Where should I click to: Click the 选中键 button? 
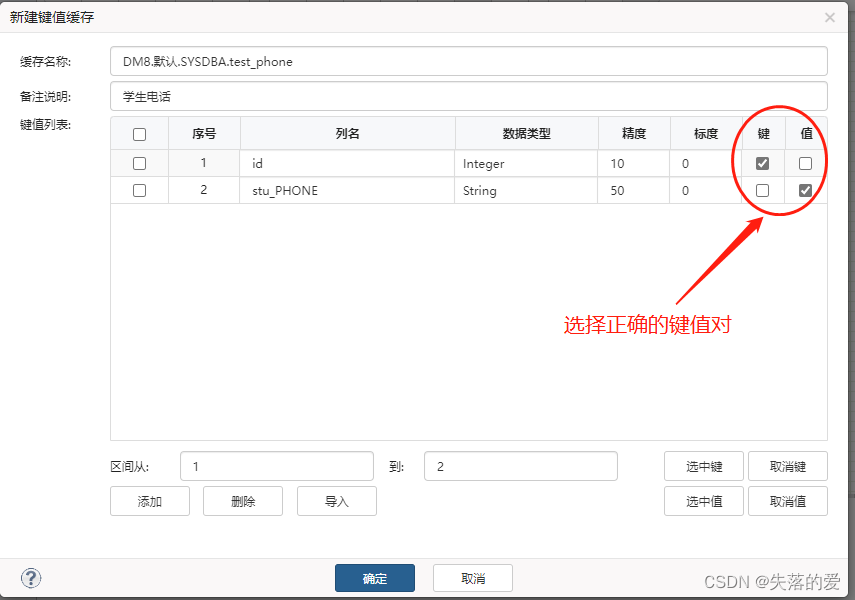704,466
